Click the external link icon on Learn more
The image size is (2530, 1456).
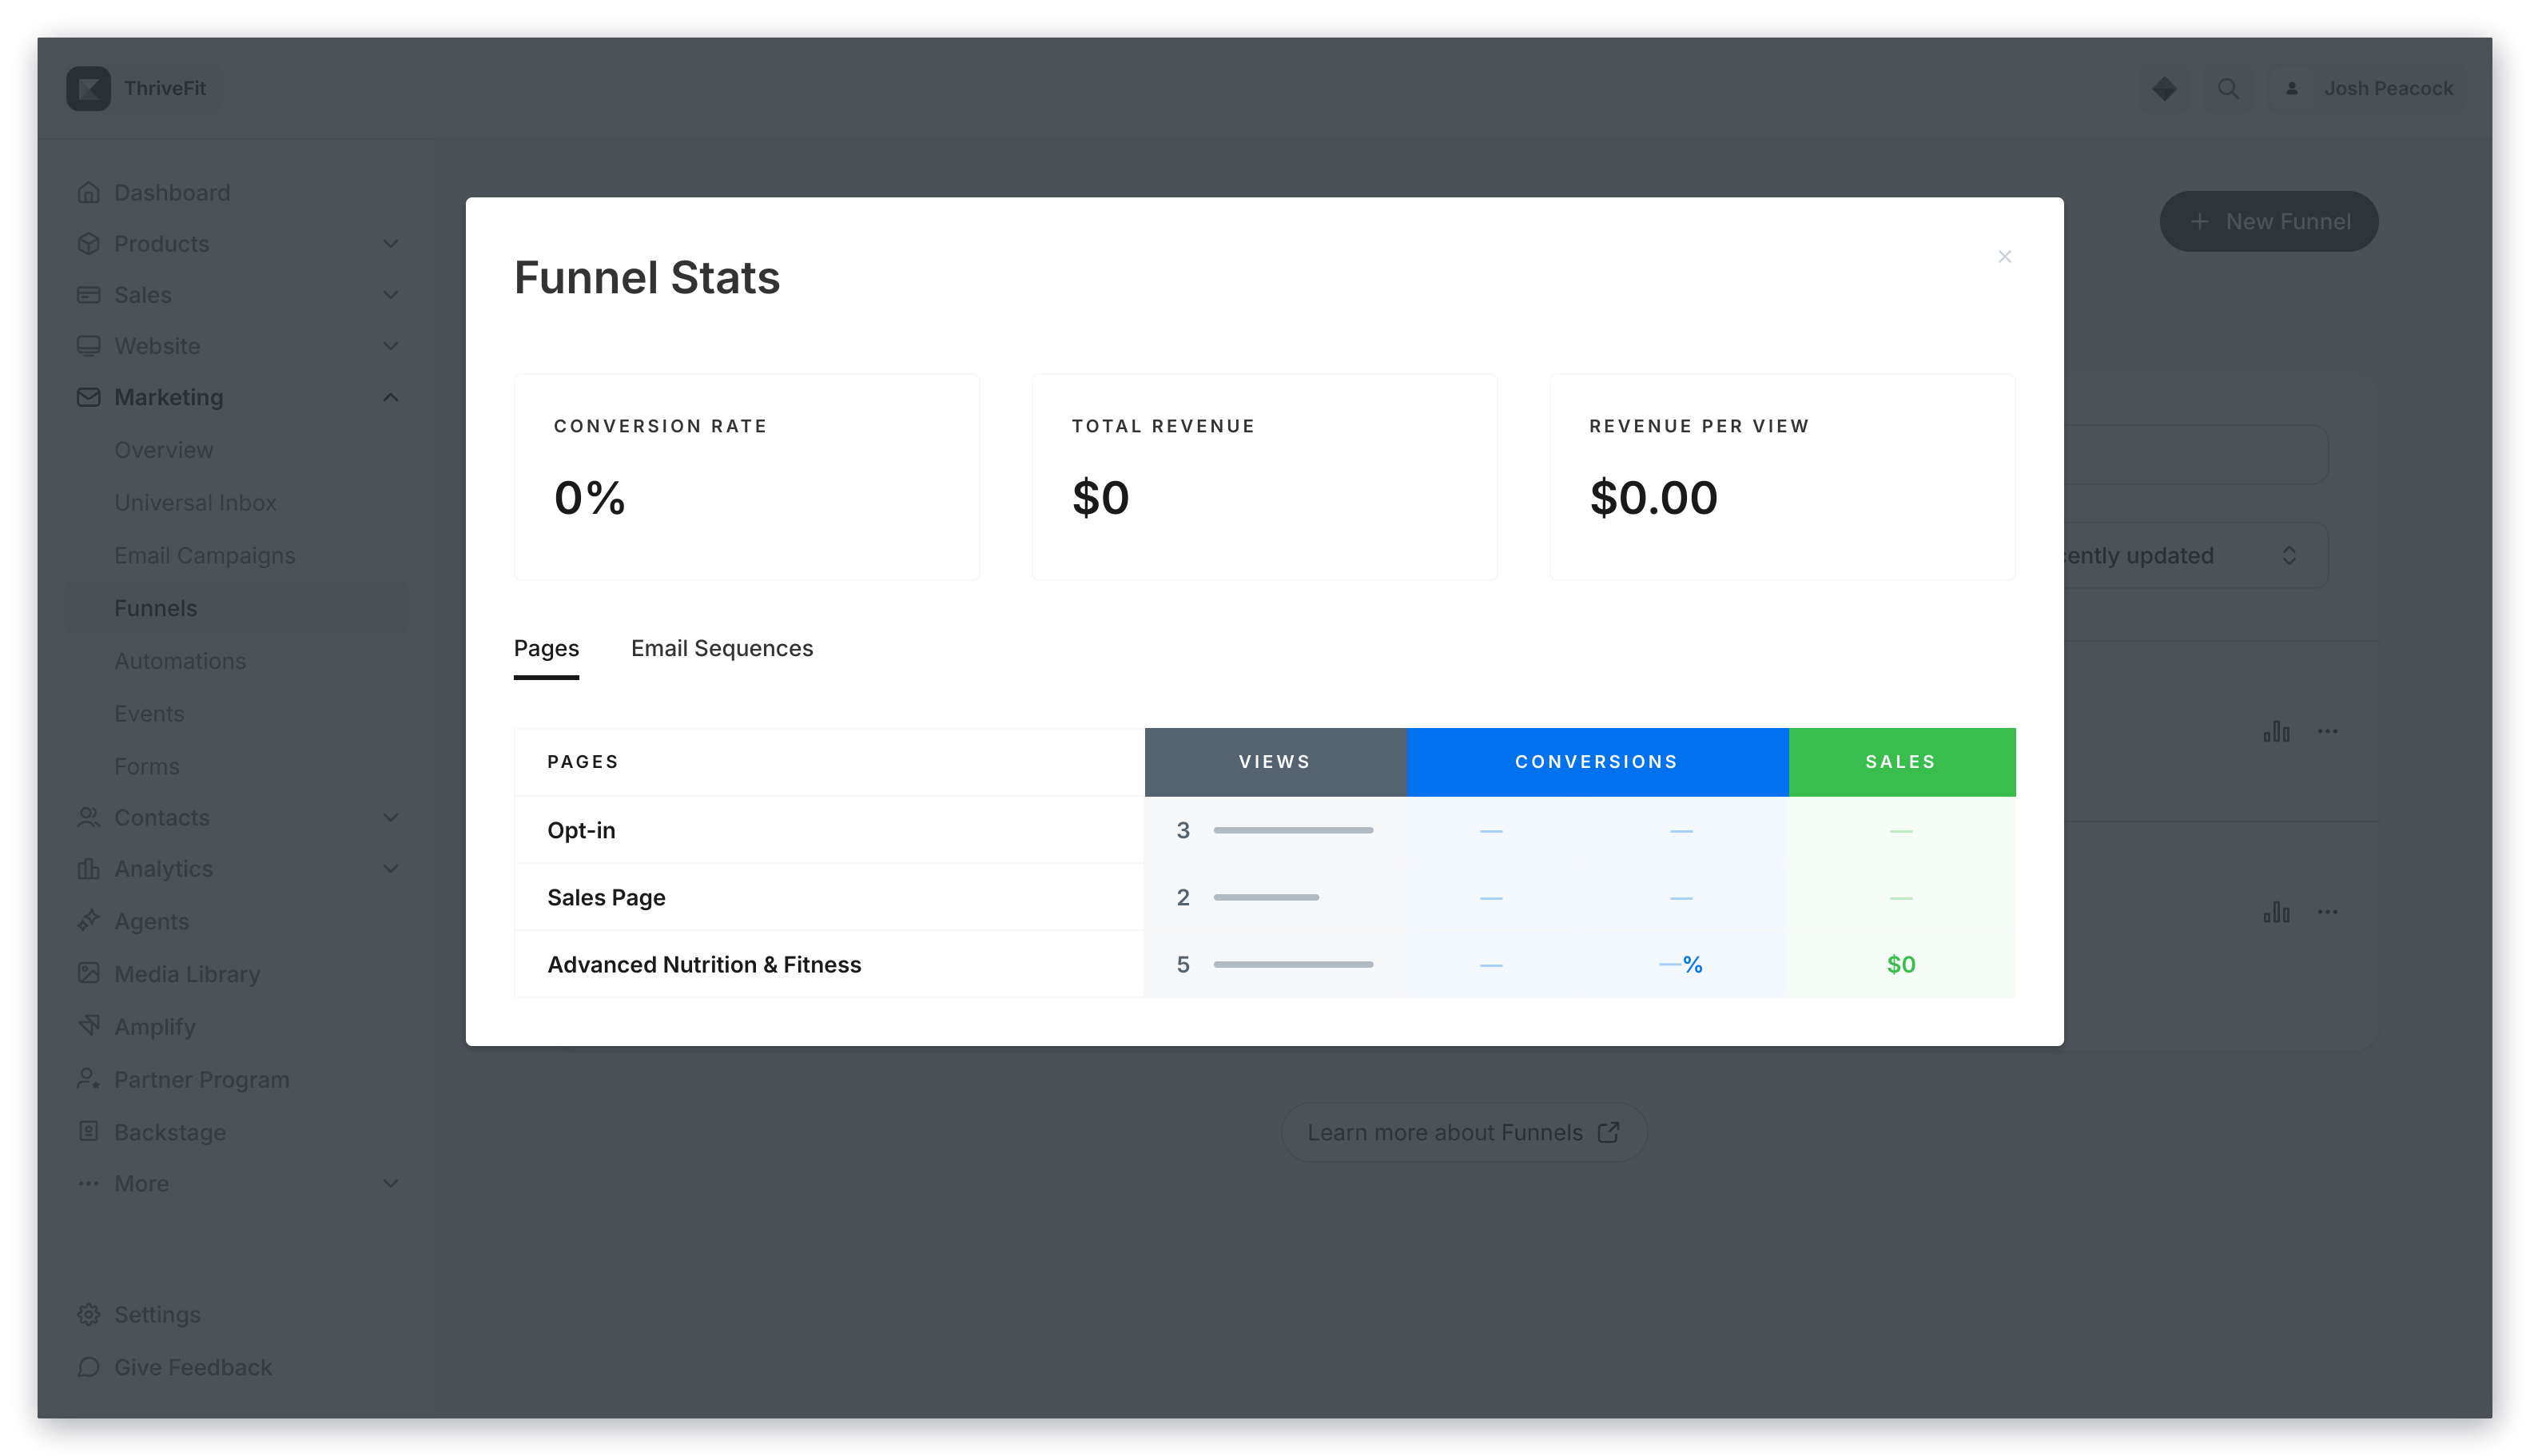[1608, 1131]
